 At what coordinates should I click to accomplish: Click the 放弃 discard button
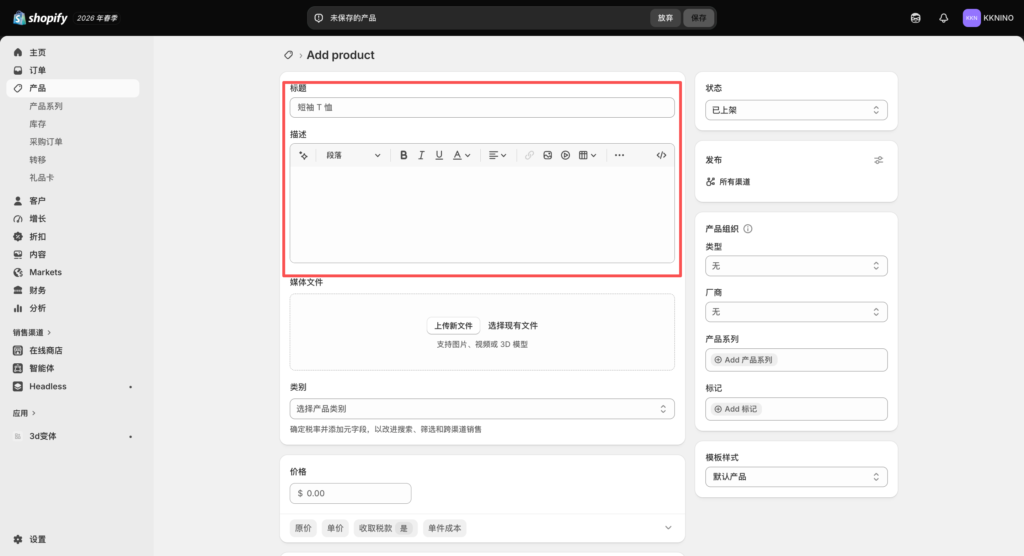click(x=665, y=18)
